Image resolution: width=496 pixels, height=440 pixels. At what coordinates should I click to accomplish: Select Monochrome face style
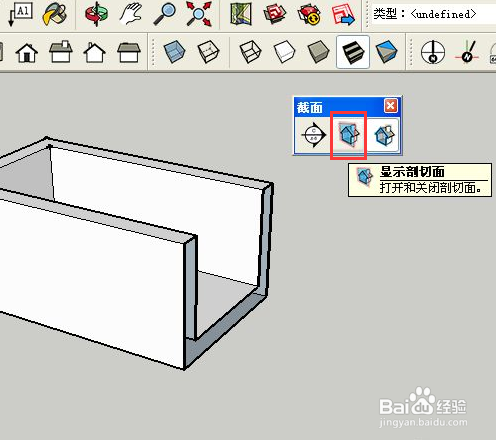tap(387, 52)
